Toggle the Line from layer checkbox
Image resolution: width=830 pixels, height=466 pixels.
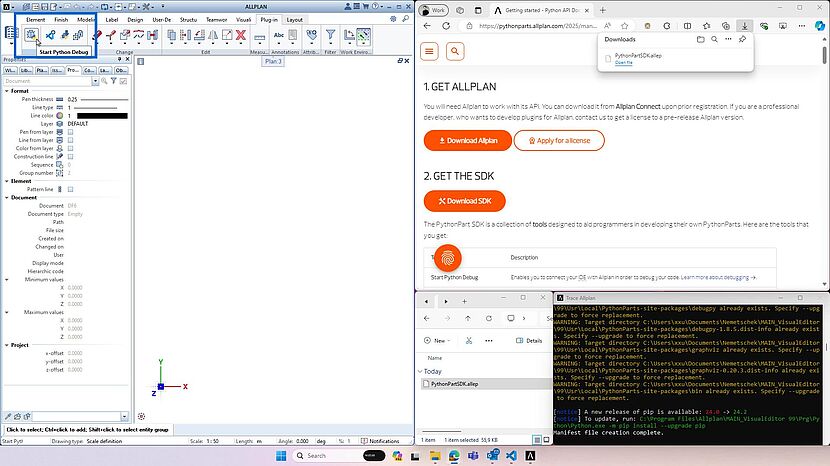point(70,140)
